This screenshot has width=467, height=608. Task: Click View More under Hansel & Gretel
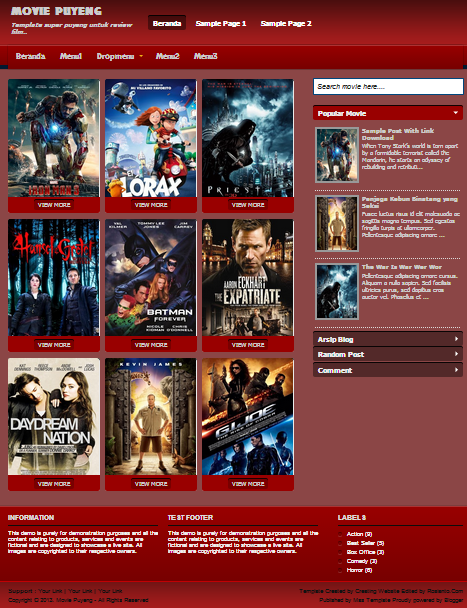[54, 345]
